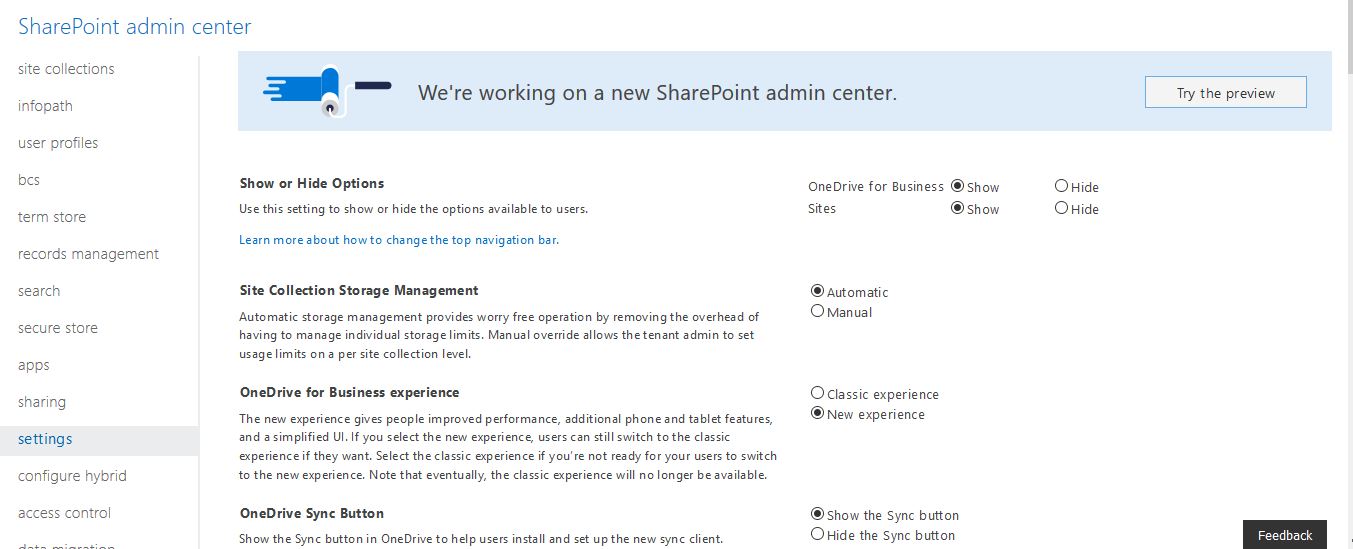Viewport: 1353px width, 549px height.
Task: Go to user profiles page
Action: (x=58, y=143)
